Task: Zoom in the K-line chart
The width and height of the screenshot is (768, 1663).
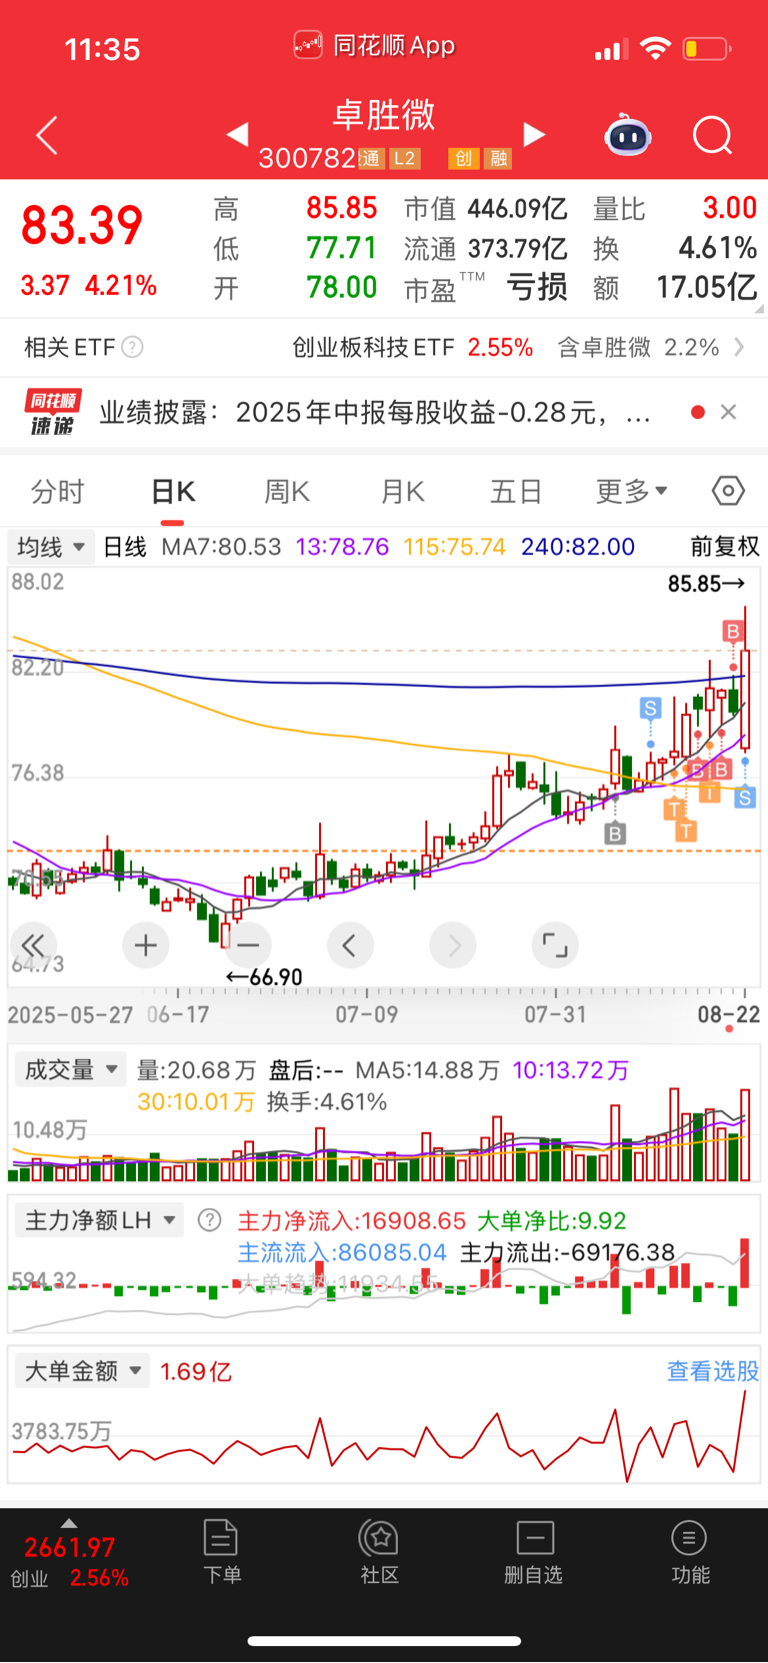Action: pyautogui.click(x=146, y=945)
